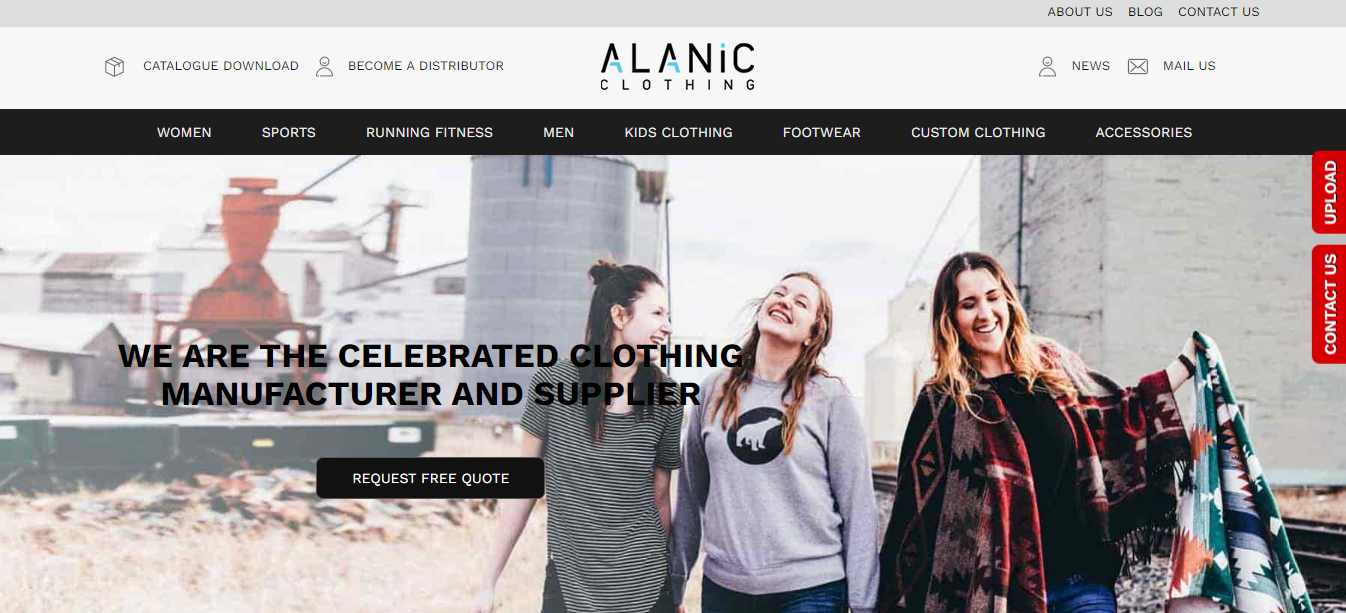Screen dimensions: 1346x613
Task: Open the Sports category
Action: click(x=289, y=132)
